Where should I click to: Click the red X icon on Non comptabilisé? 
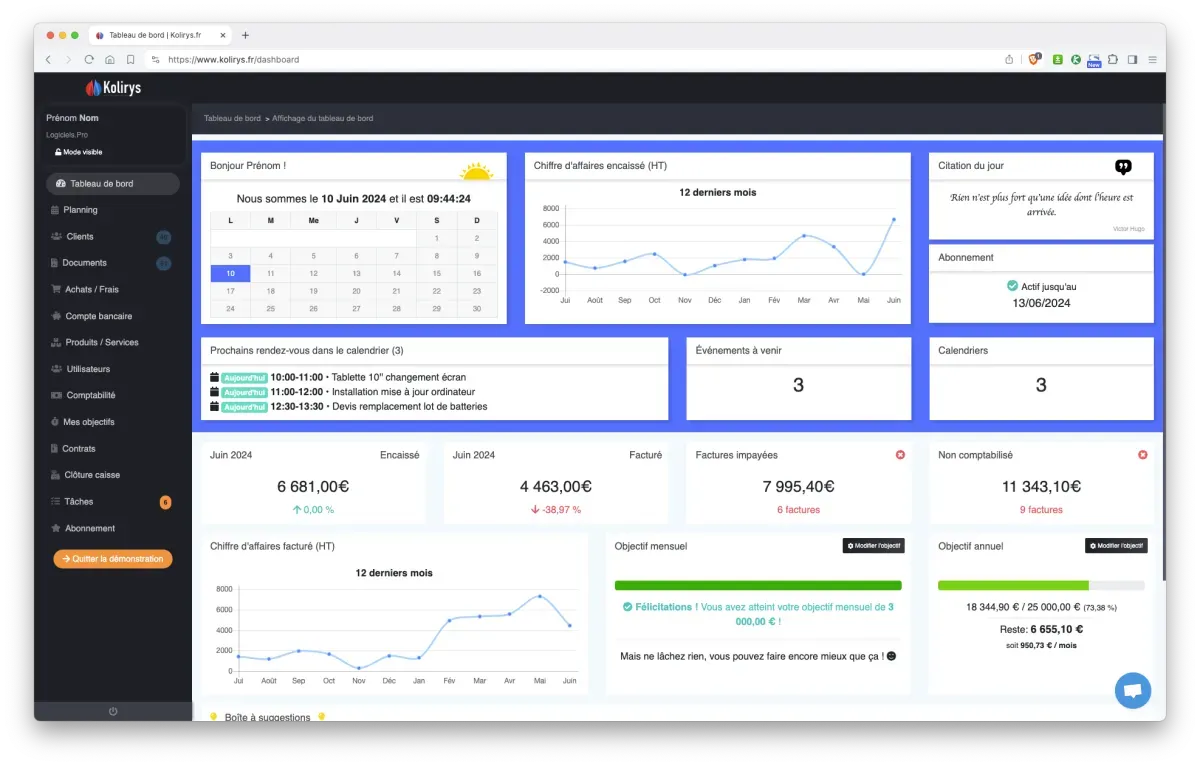[1143, 455]
